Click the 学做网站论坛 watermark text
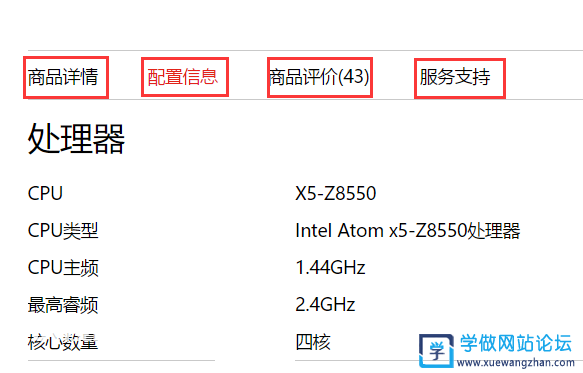Screen dimensions: 583x373 516,343
